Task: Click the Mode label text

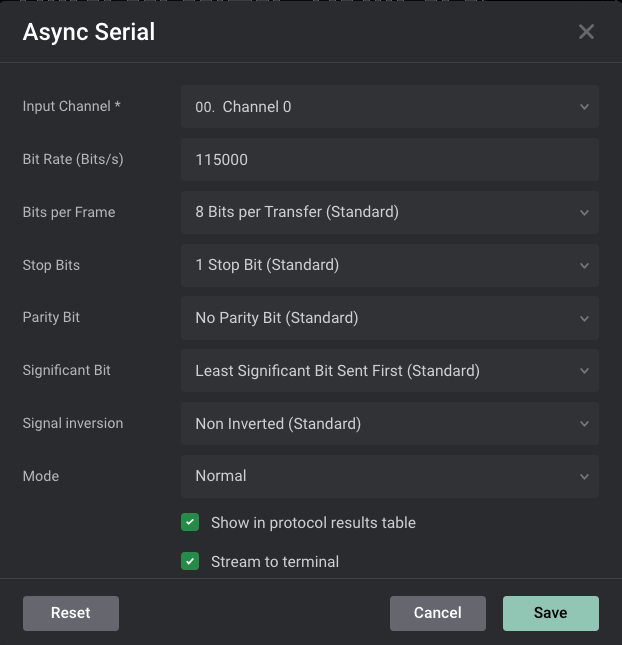Action: (x=41, y=476)
